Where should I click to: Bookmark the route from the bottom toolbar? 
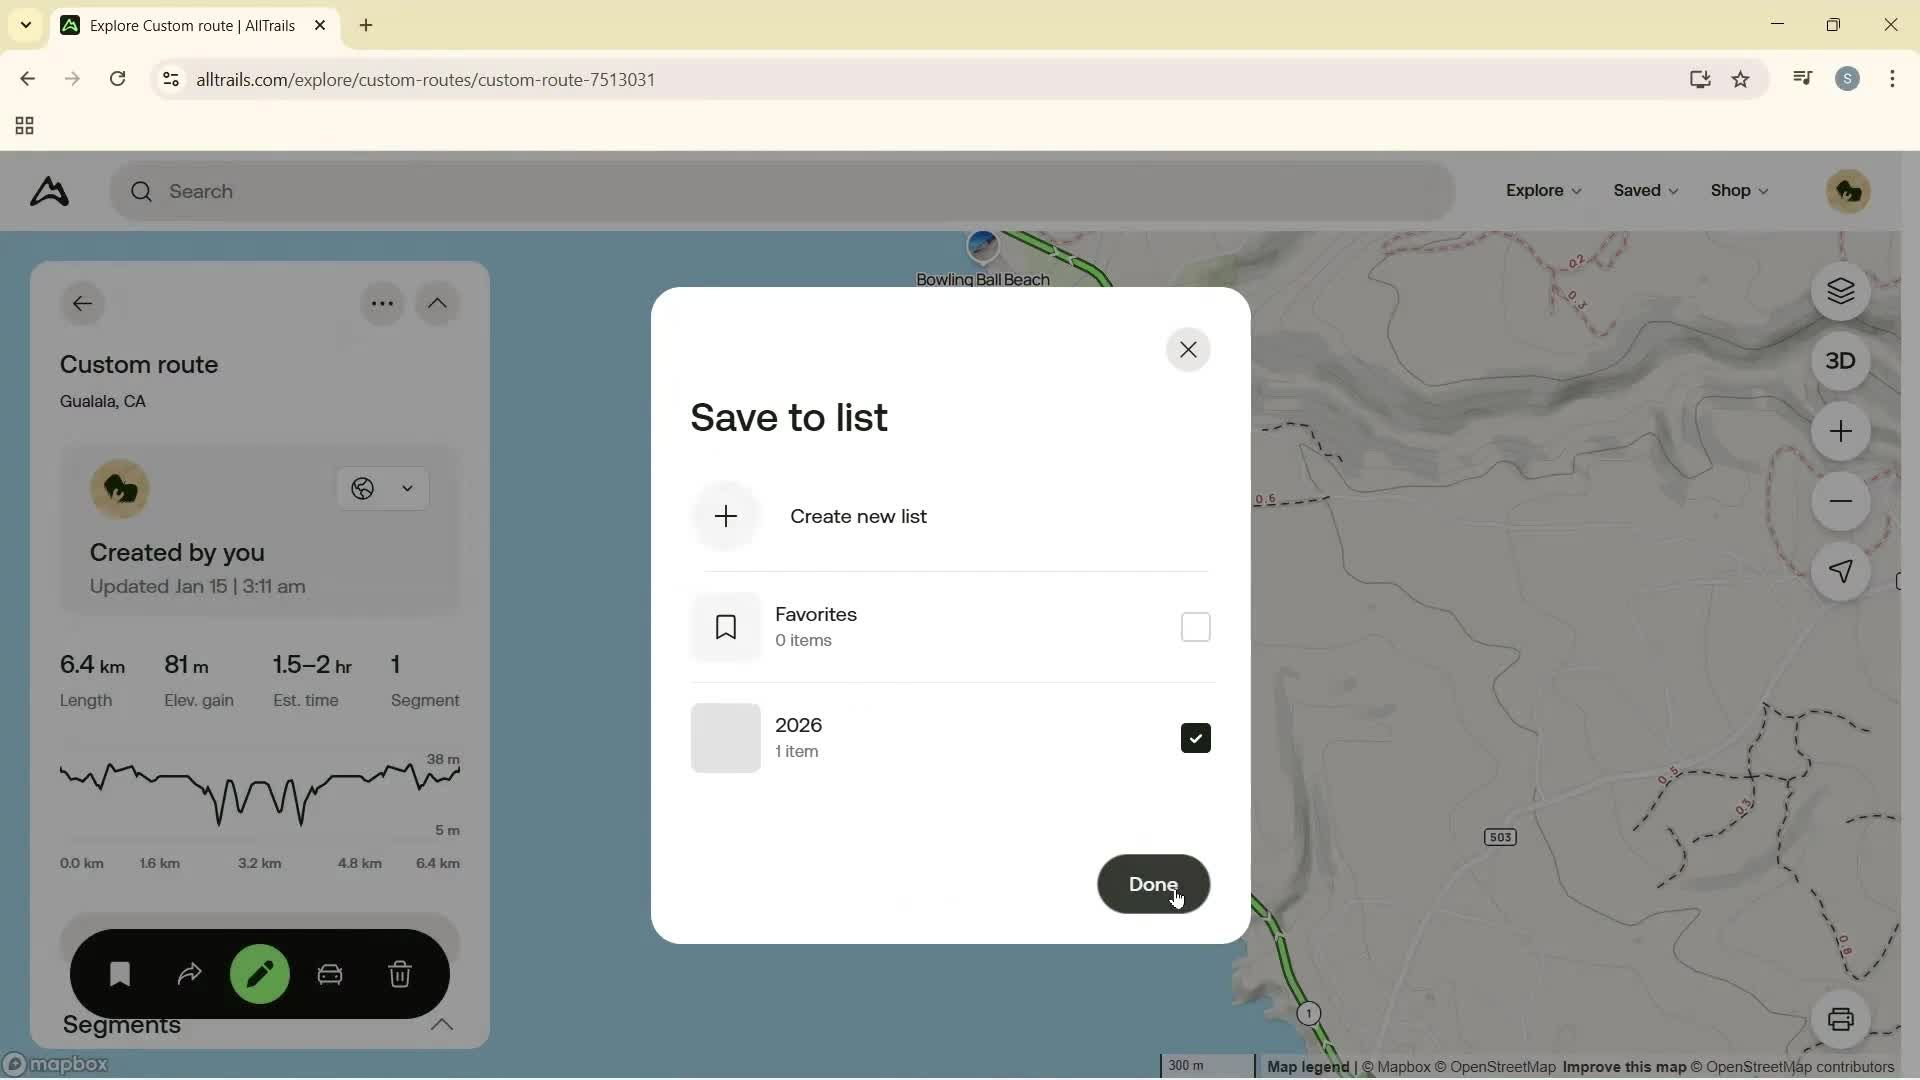tap(119, 974)
